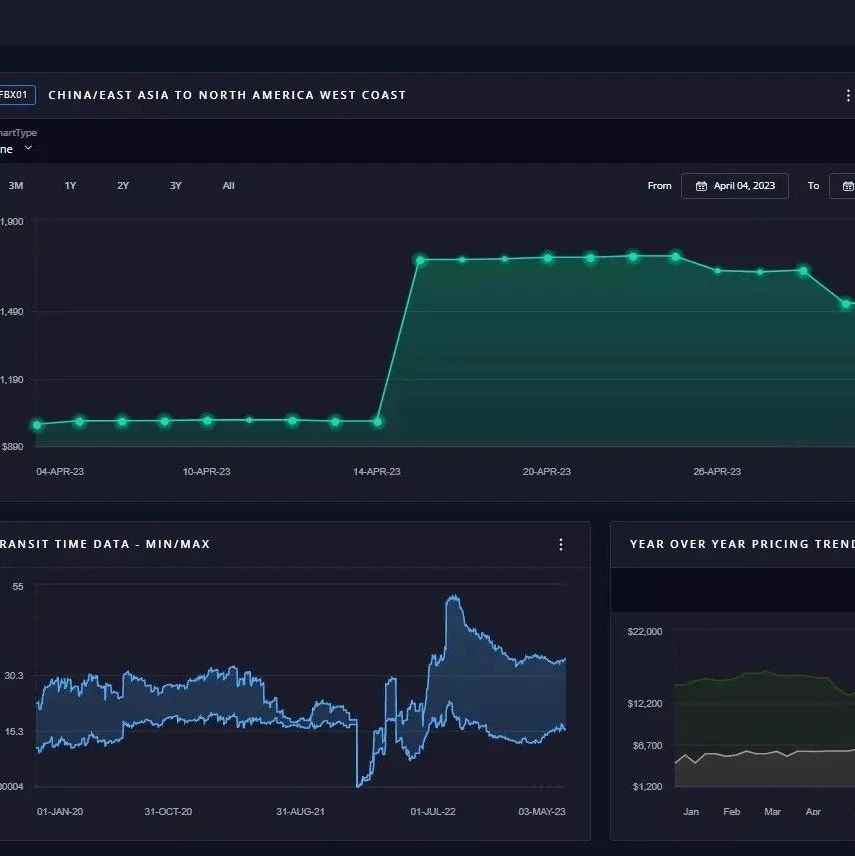Click the calendar icon in the To date field
The image size is (855, 856).
click(x=848, y=186)
